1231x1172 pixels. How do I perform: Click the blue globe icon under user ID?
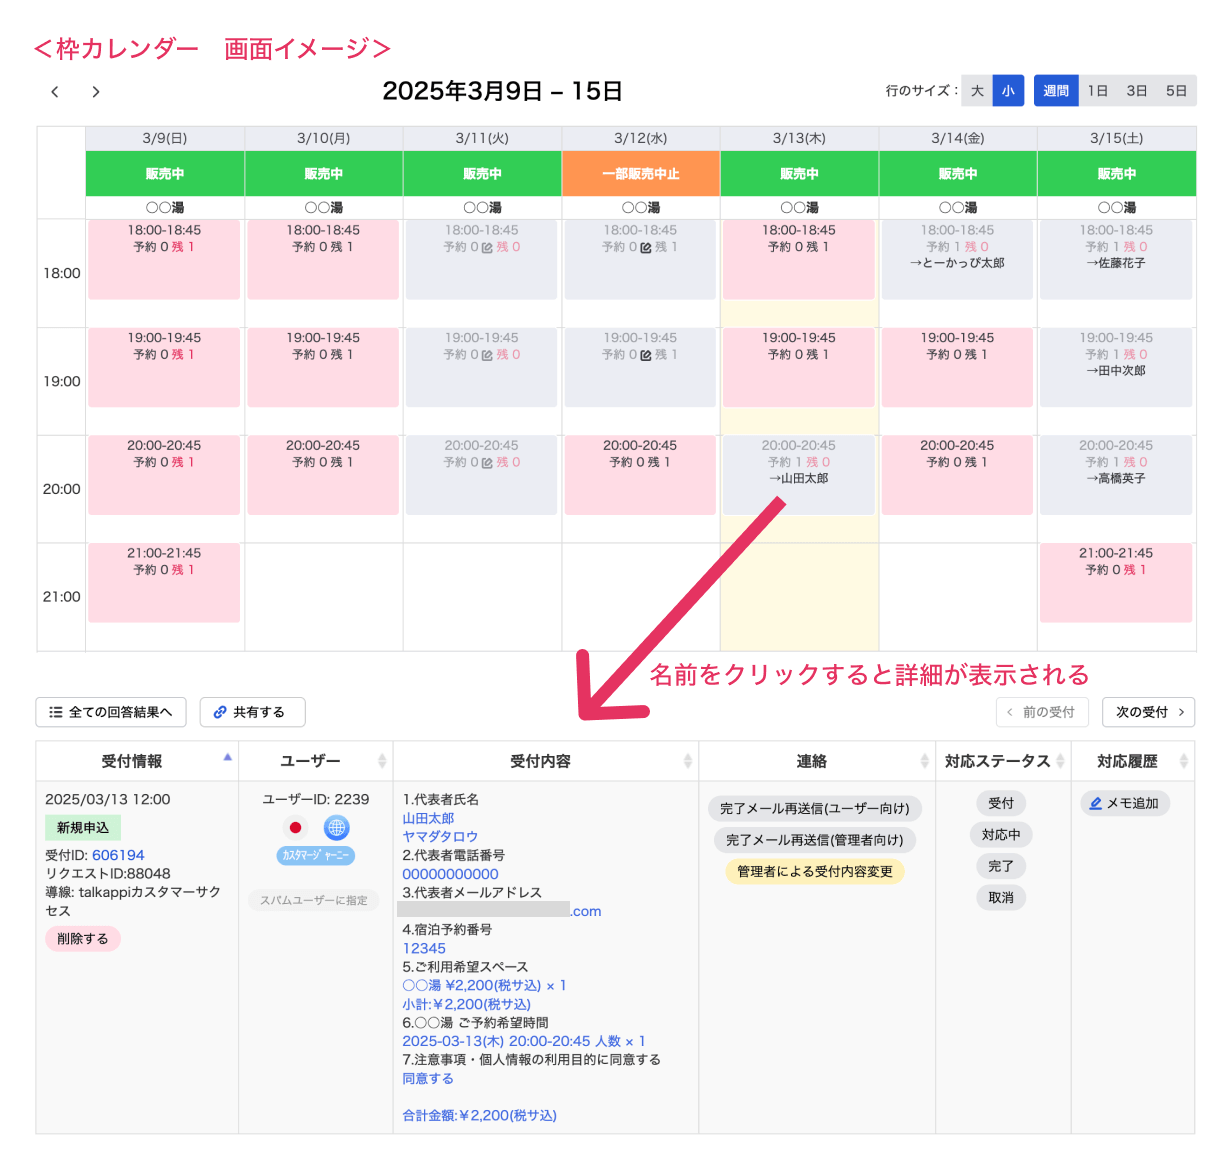337,828
